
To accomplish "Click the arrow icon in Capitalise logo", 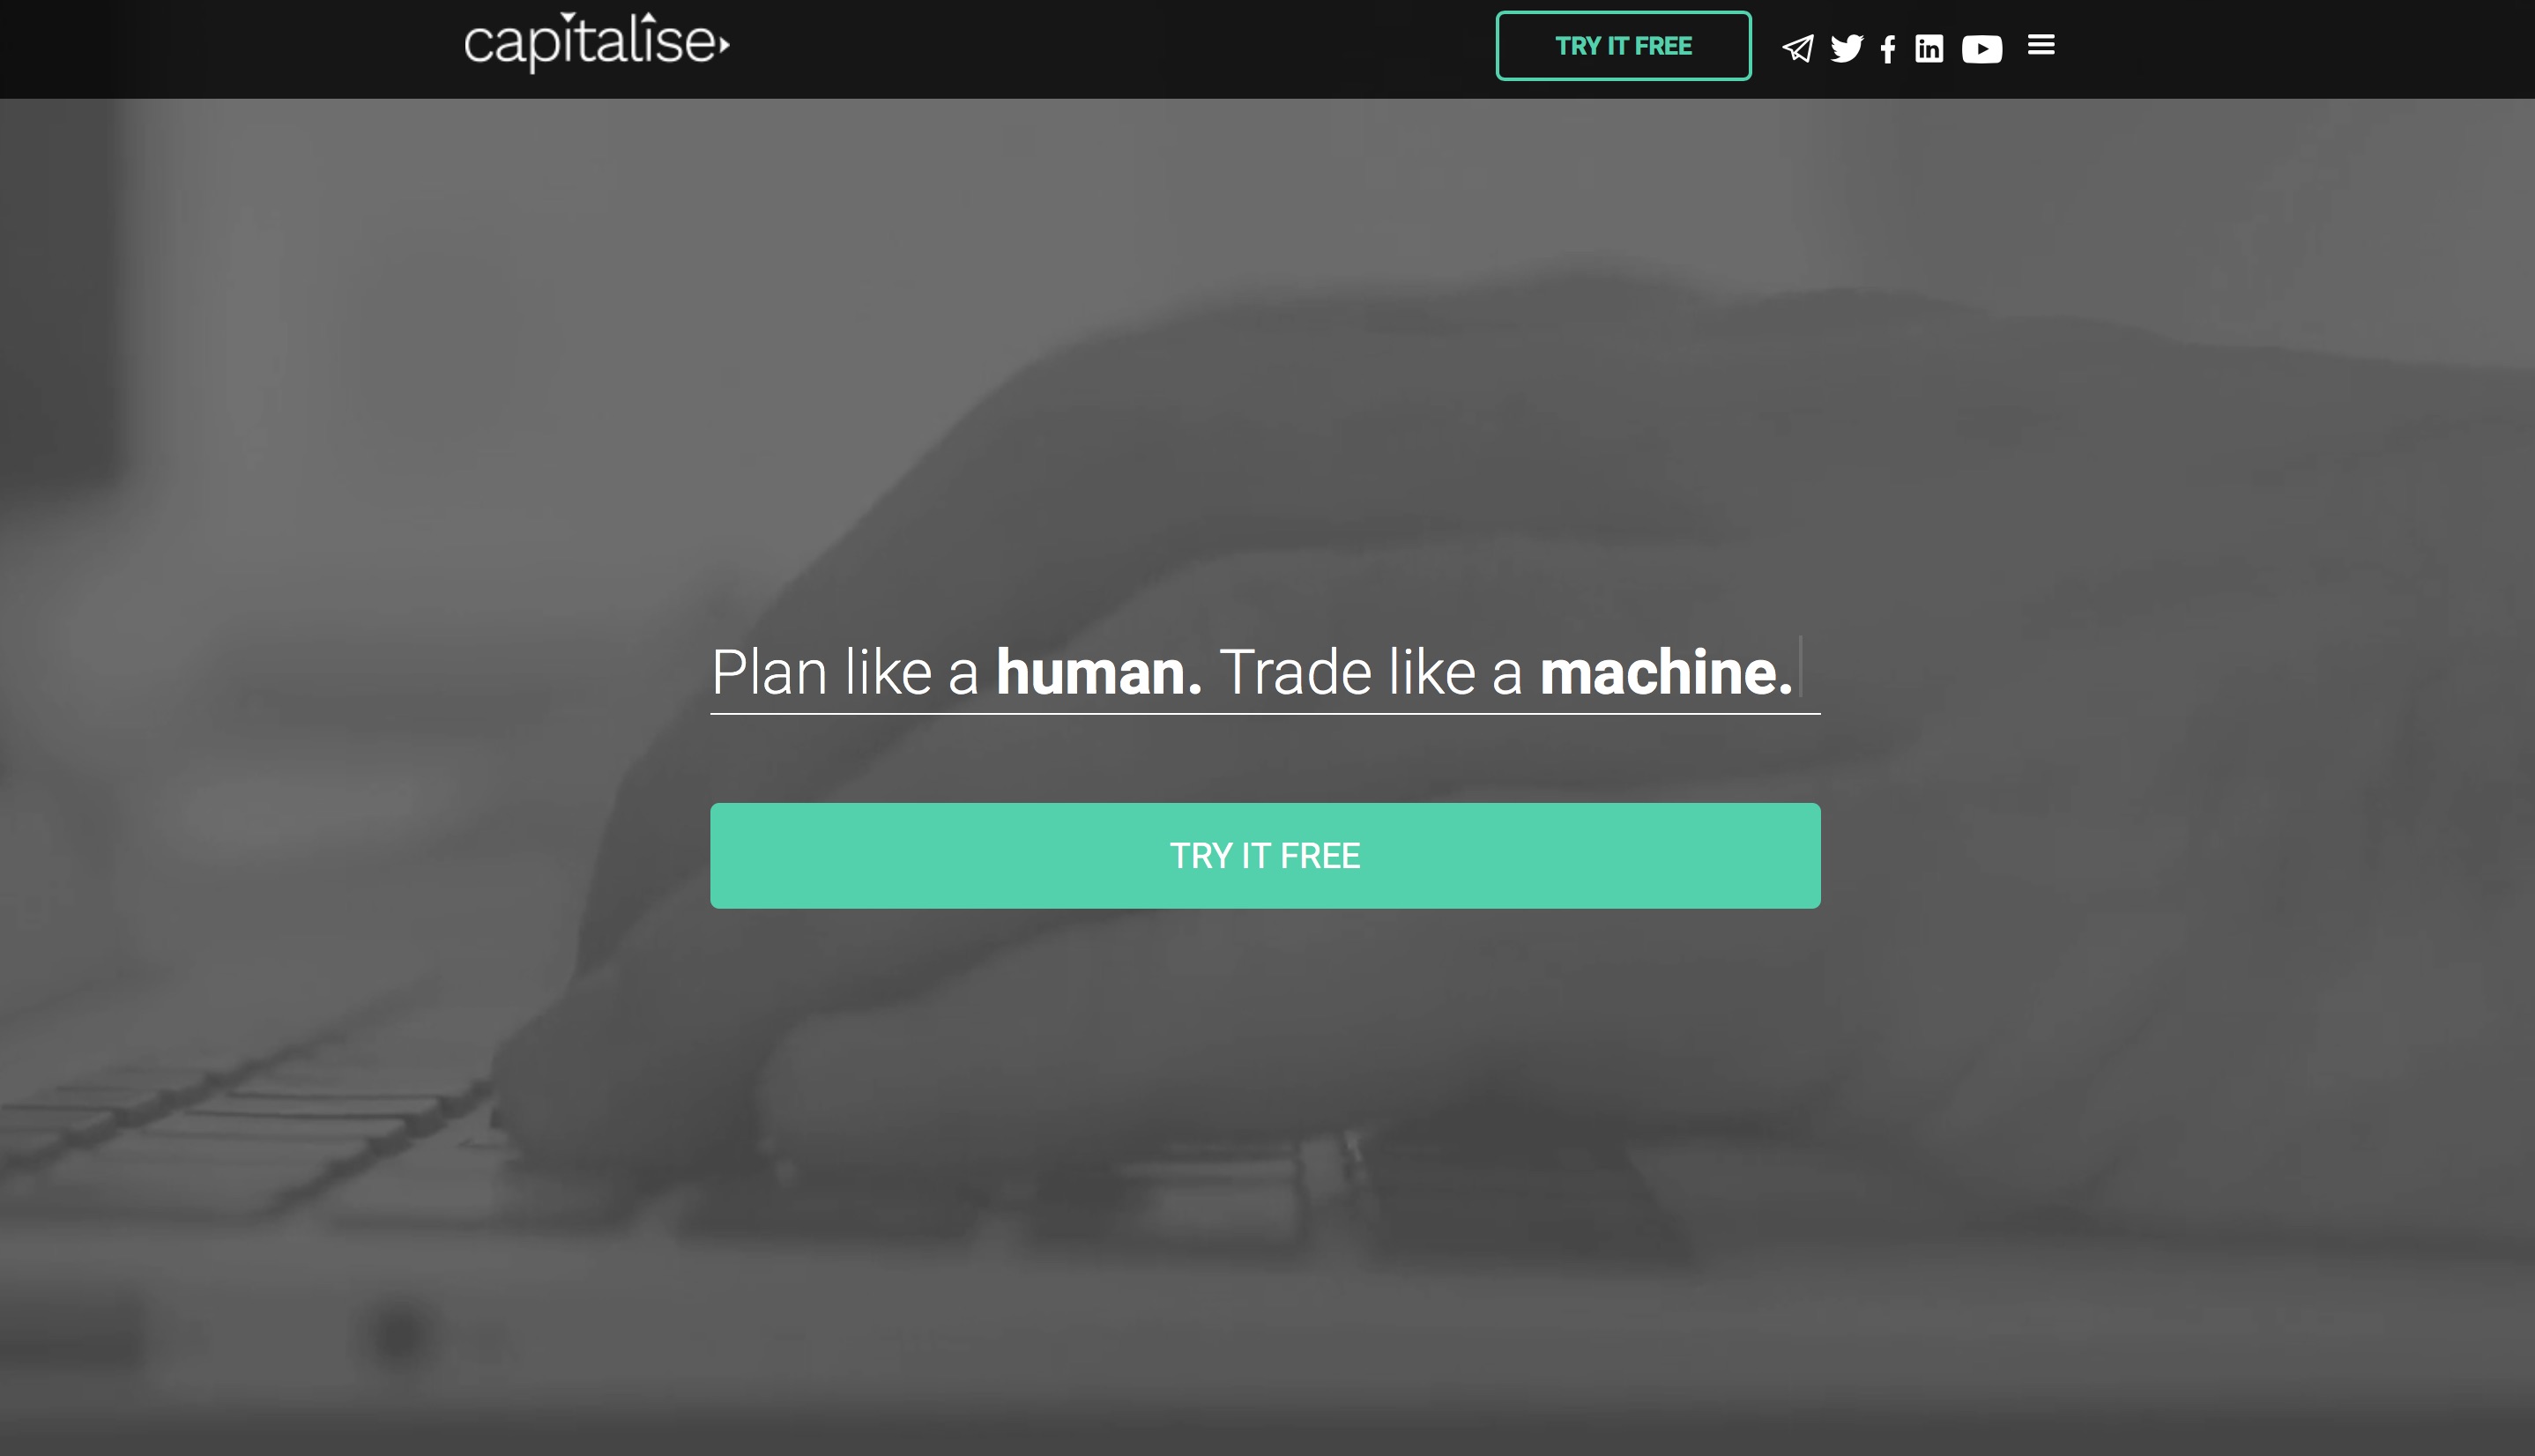I will [721, 48].
